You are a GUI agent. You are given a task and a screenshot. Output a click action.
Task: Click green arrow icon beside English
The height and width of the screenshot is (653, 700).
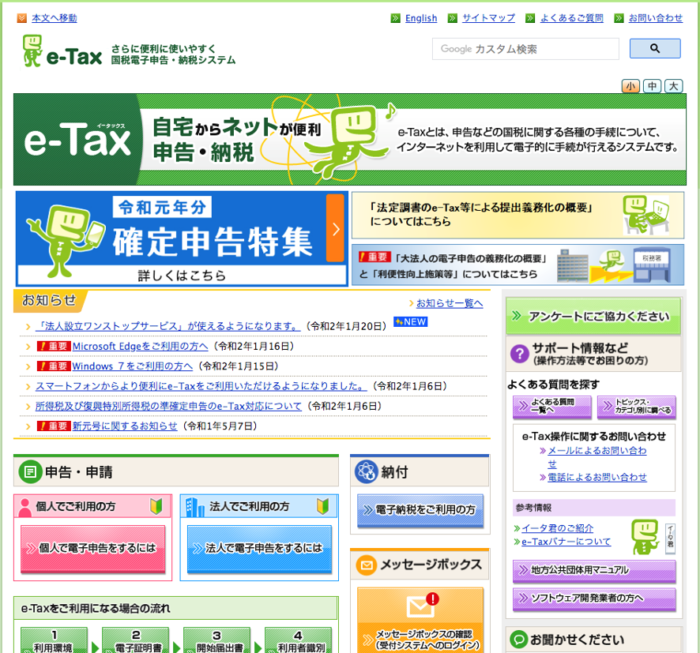tap(395, 18)
